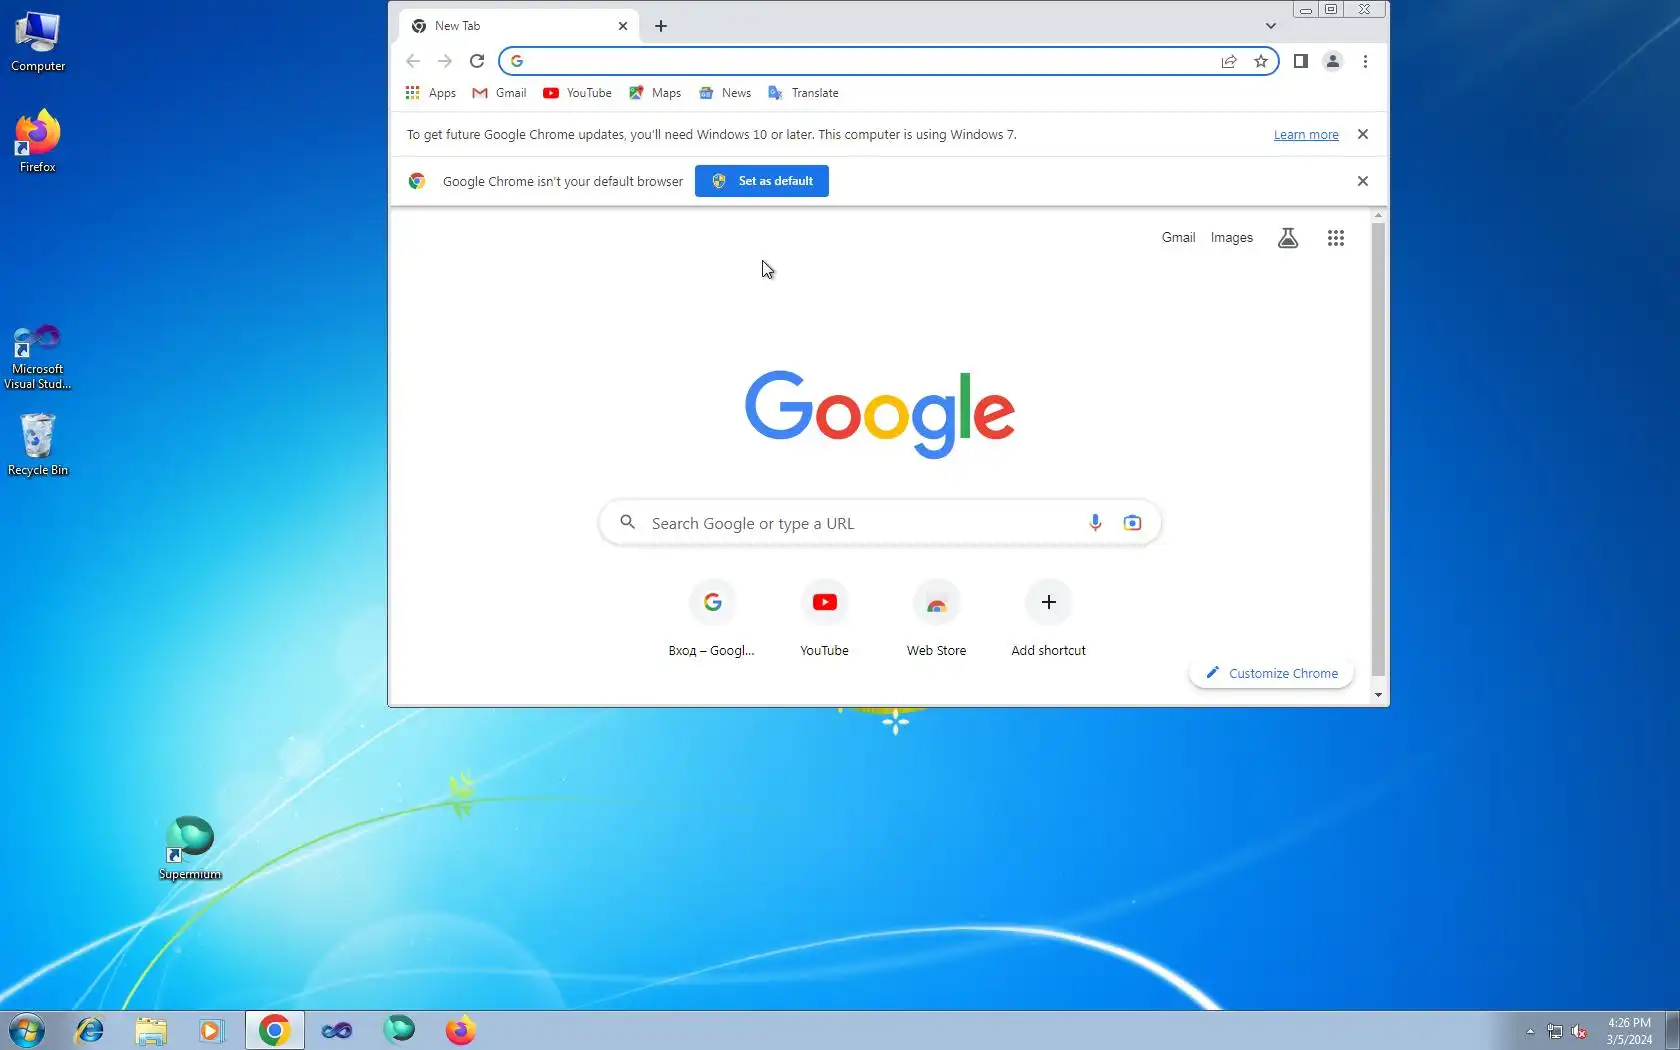The height and width of the screenshot is (1050, 1680).
Task: Open the Chrome profile avatar
Action: tap(1333, 61)
